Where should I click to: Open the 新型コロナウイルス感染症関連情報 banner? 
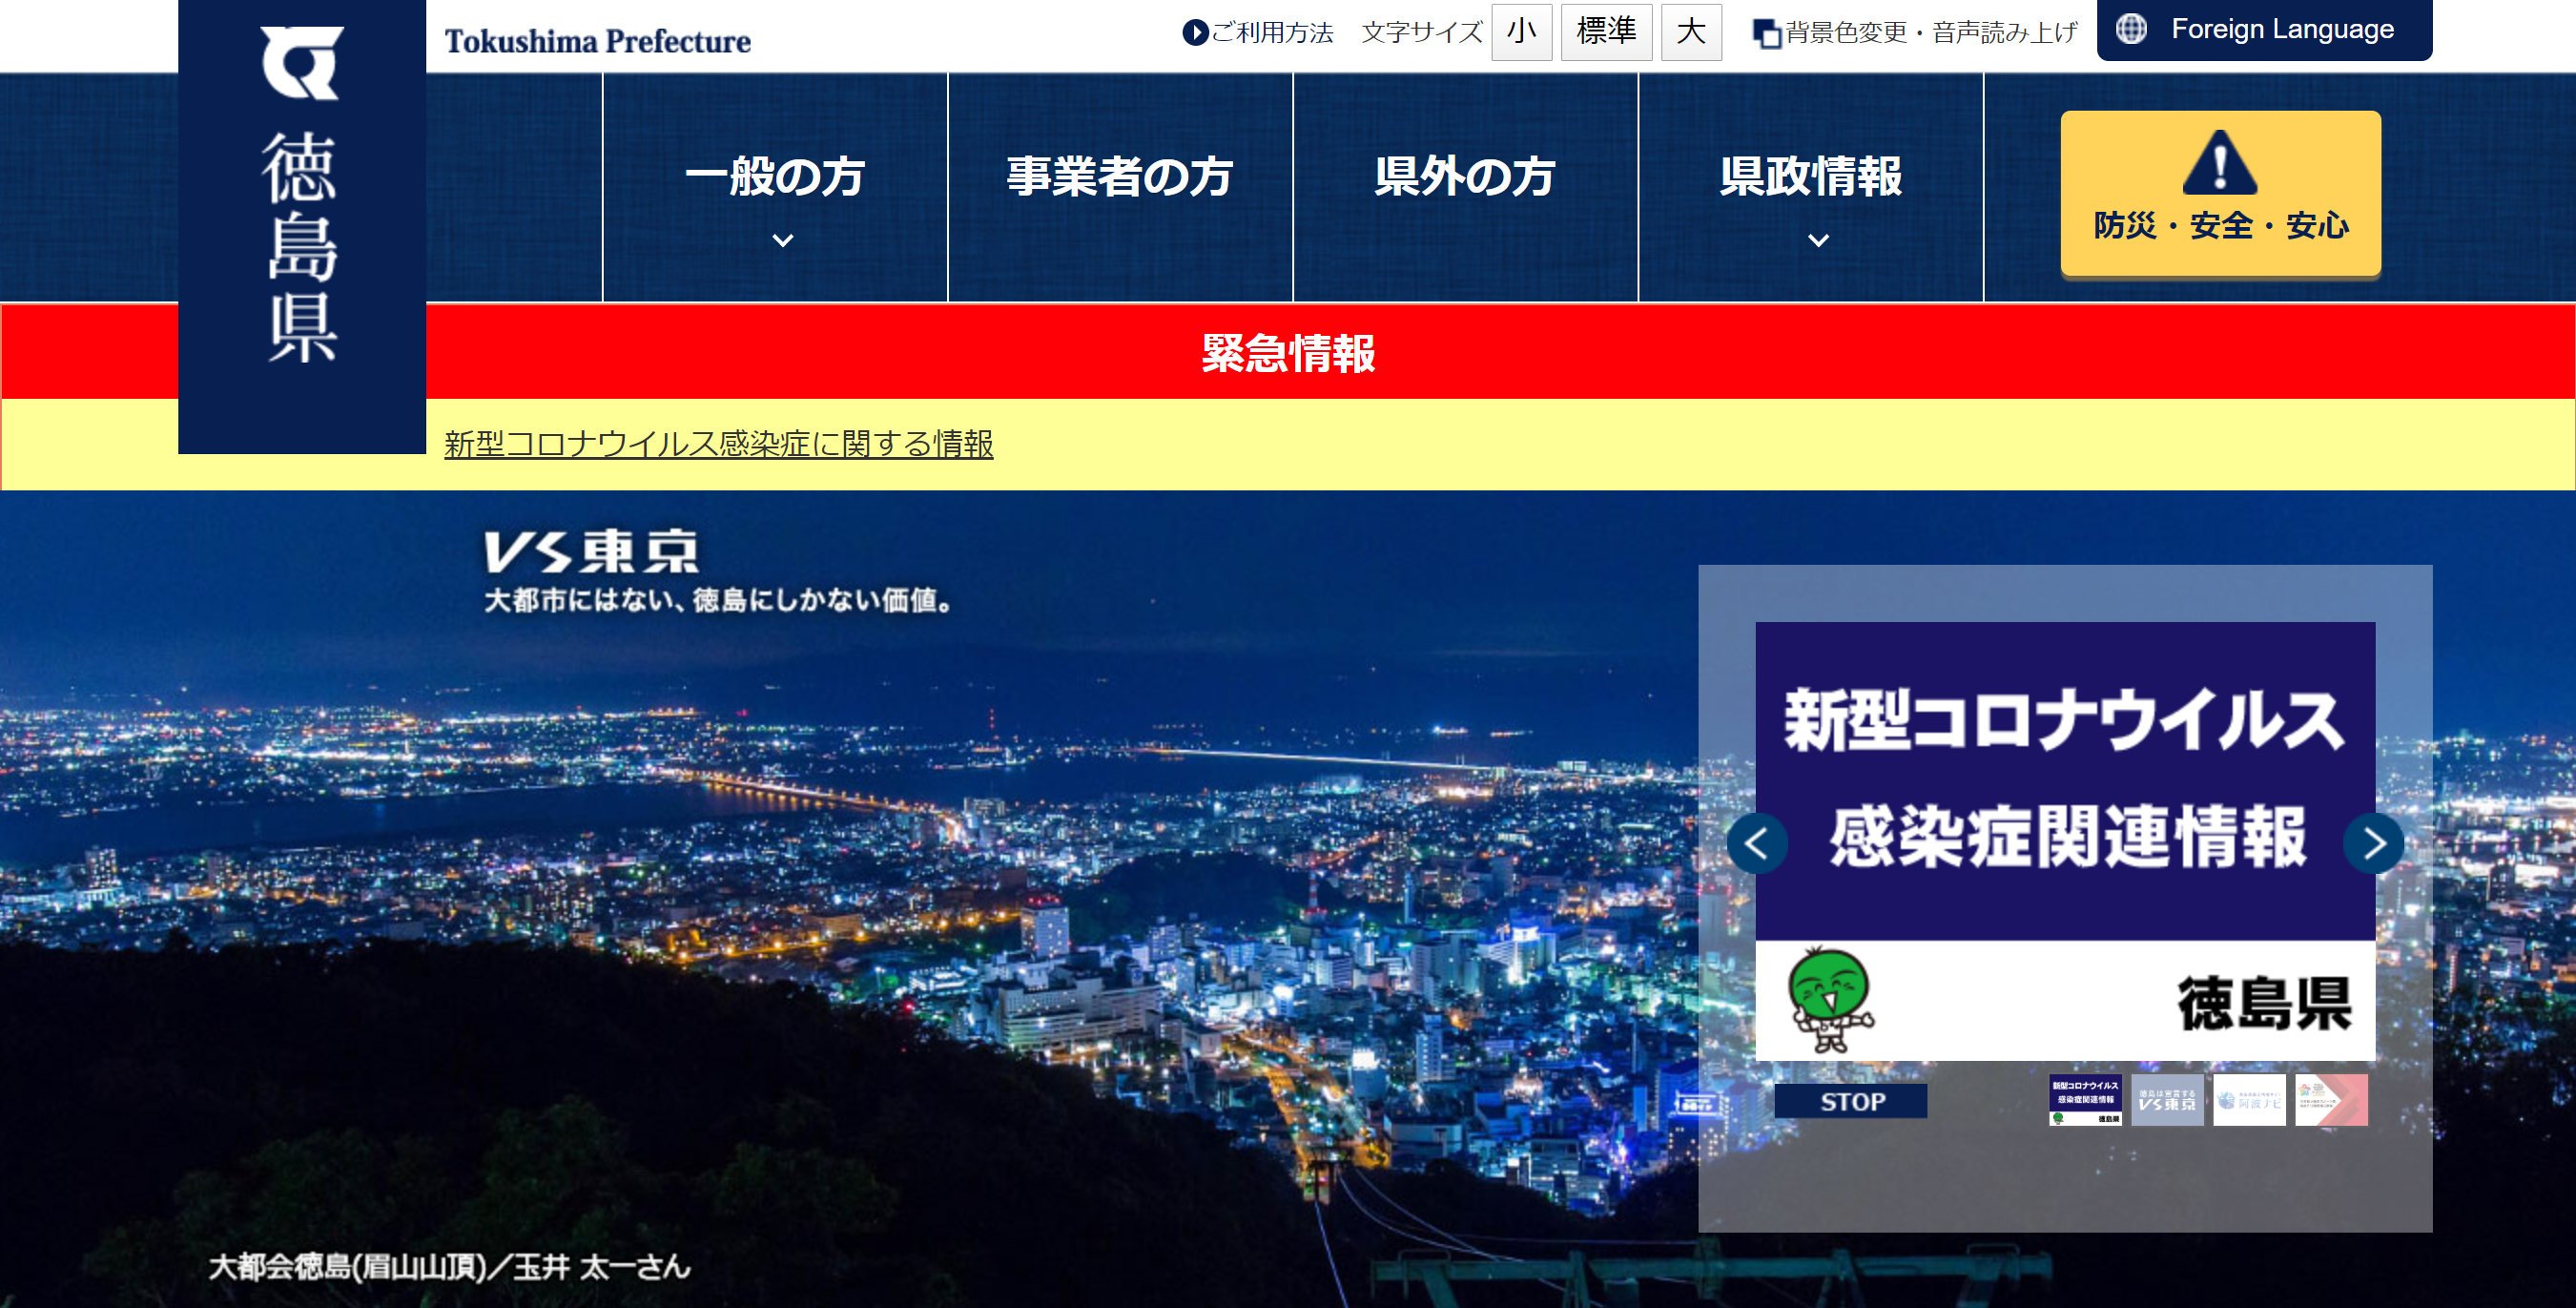tap(2065, 840)
